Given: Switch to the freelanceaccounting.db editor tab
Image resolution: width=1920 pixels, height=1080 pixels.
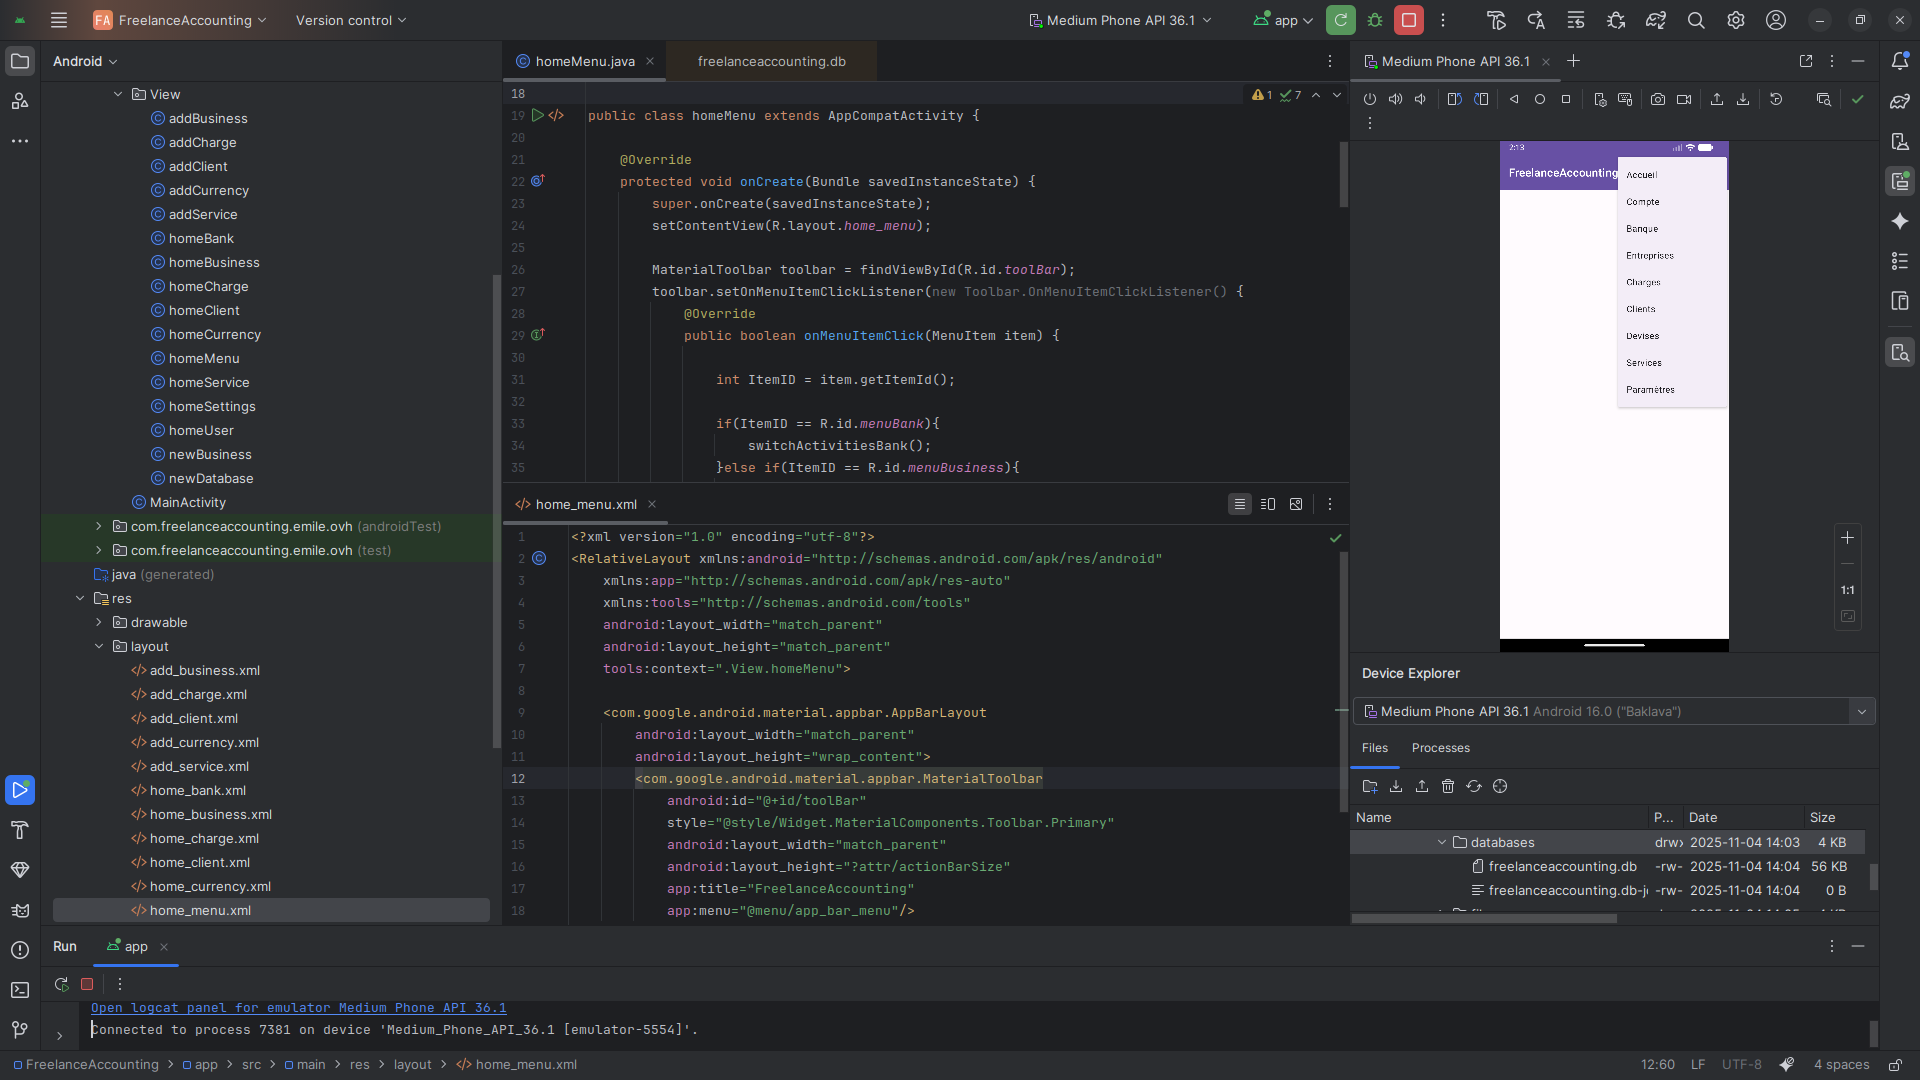Looking at the screenshot, I should [x=771, y=61].
